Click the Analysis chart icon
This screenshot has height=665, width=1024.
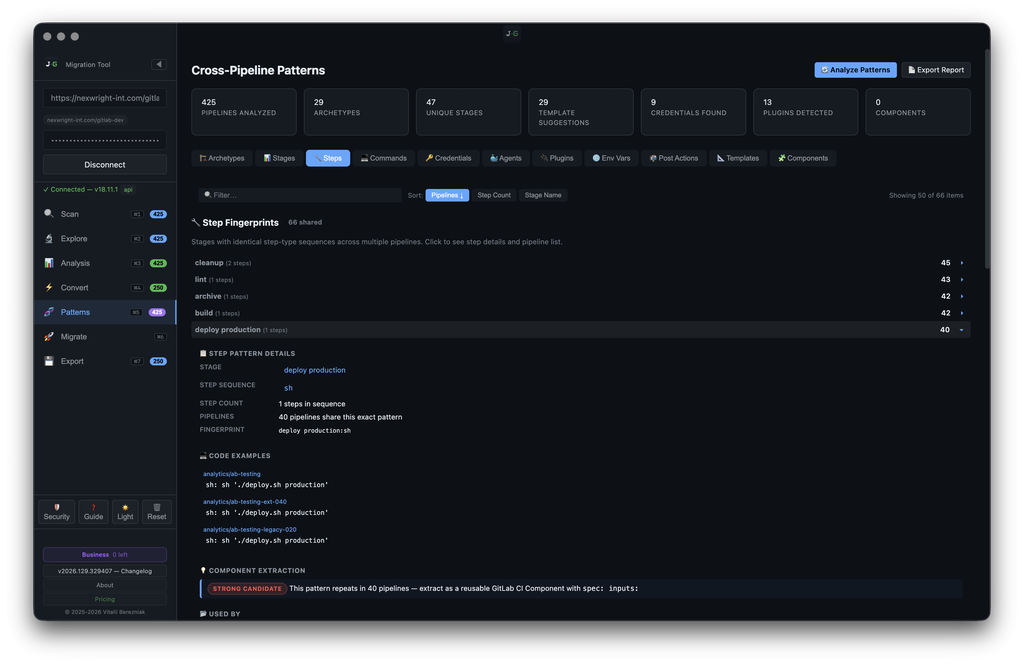click(49, 263)
